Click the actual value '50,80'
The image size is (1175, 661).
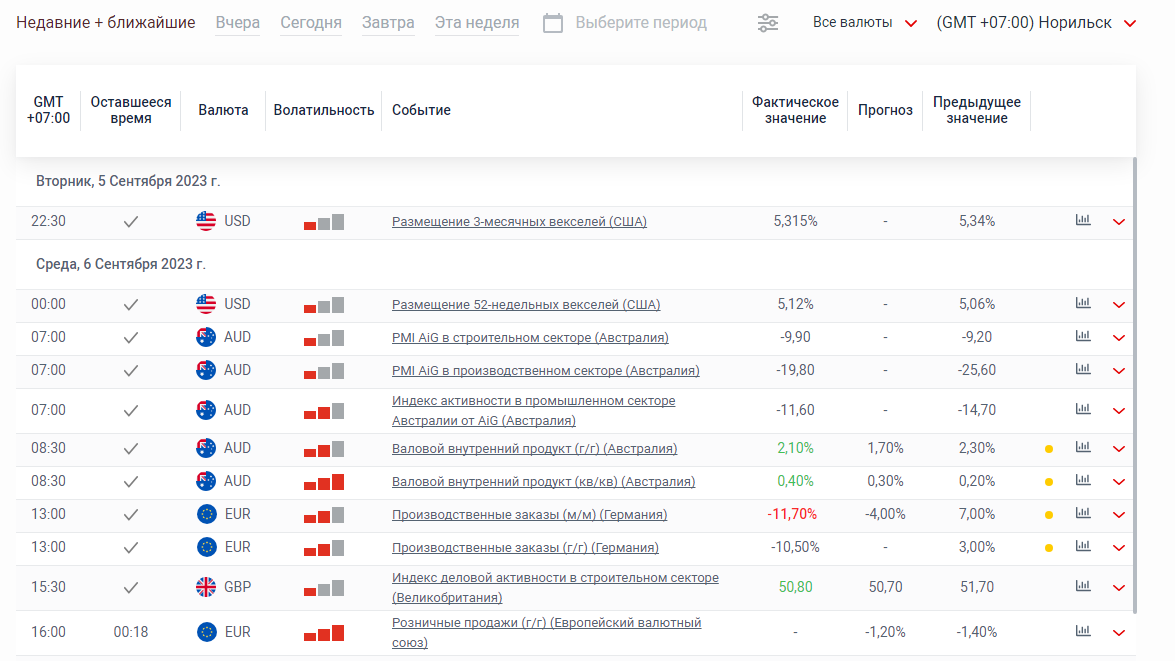click(x=795, y=588)
